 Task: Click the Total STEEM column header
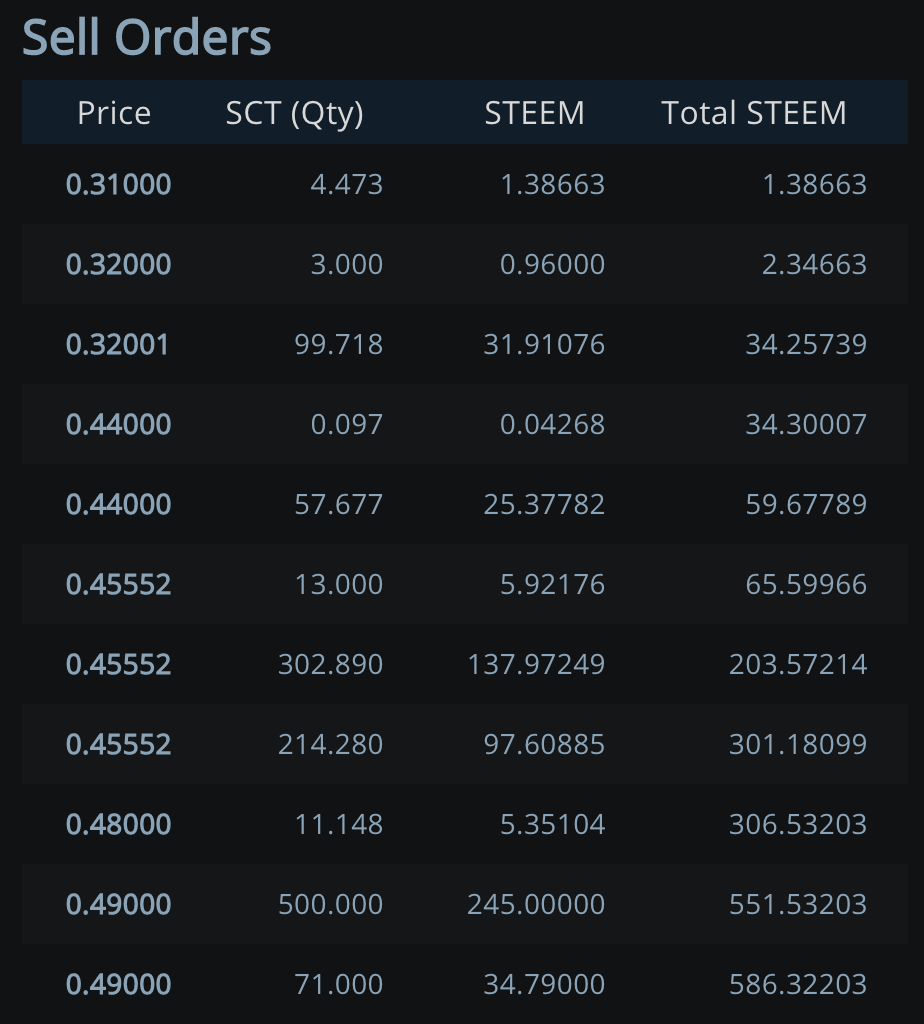click(754, 113)
